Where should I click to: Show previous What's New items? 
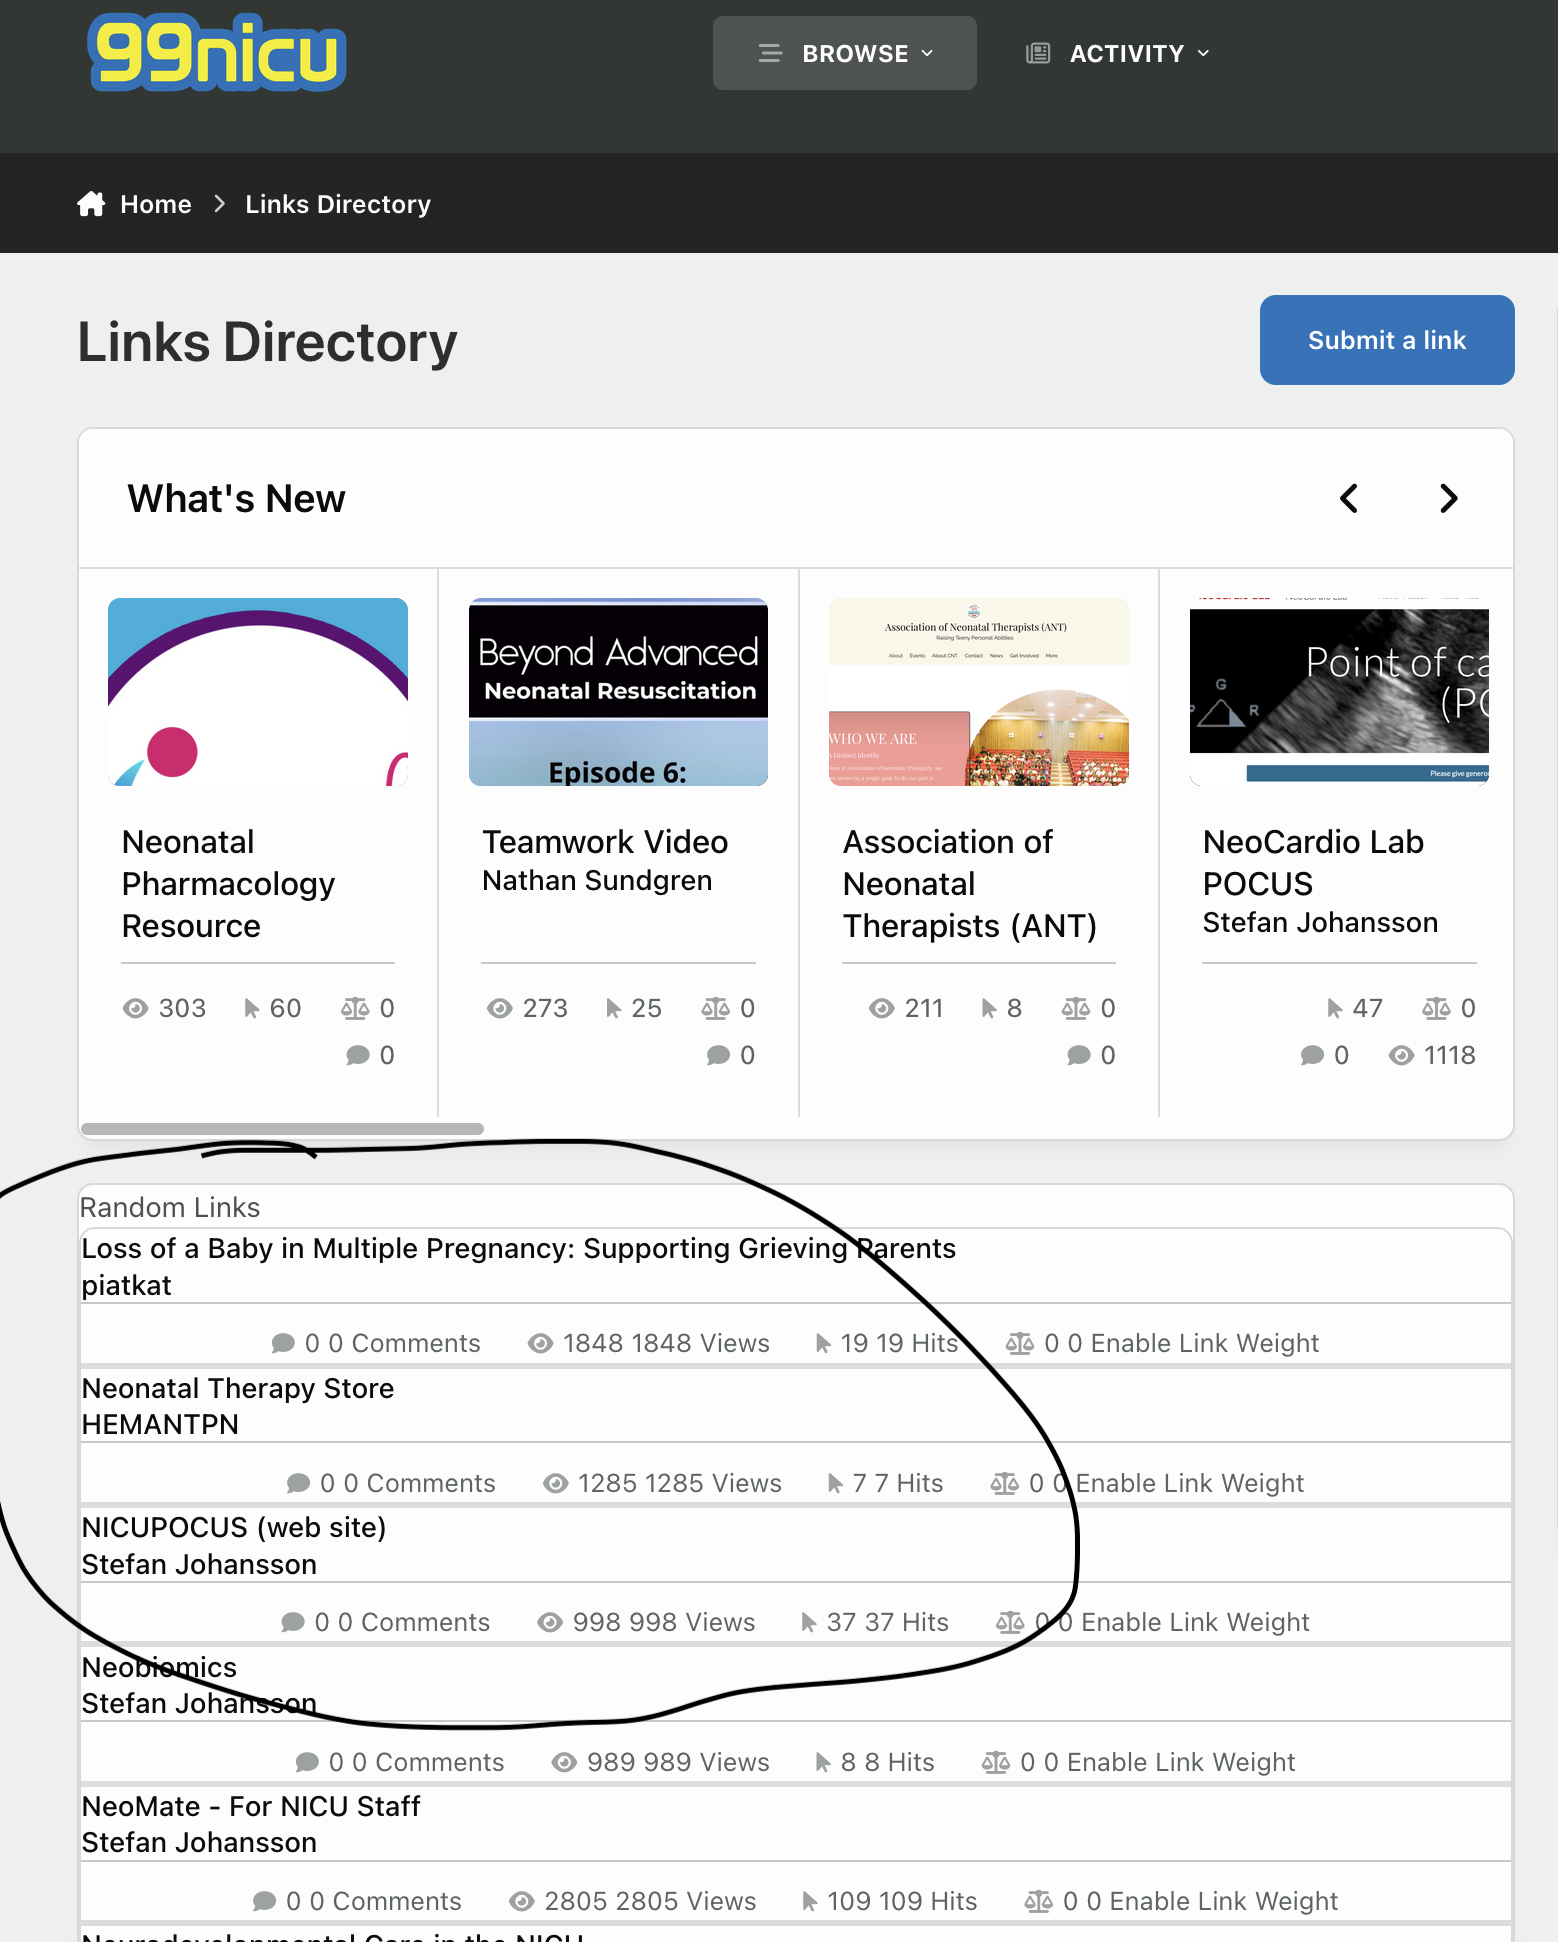point(1349,498)
